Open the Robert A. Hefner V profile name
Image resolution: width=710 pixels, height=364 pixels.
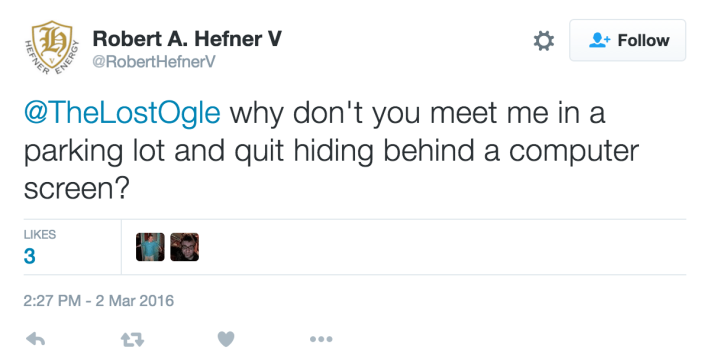click(187, 39)
